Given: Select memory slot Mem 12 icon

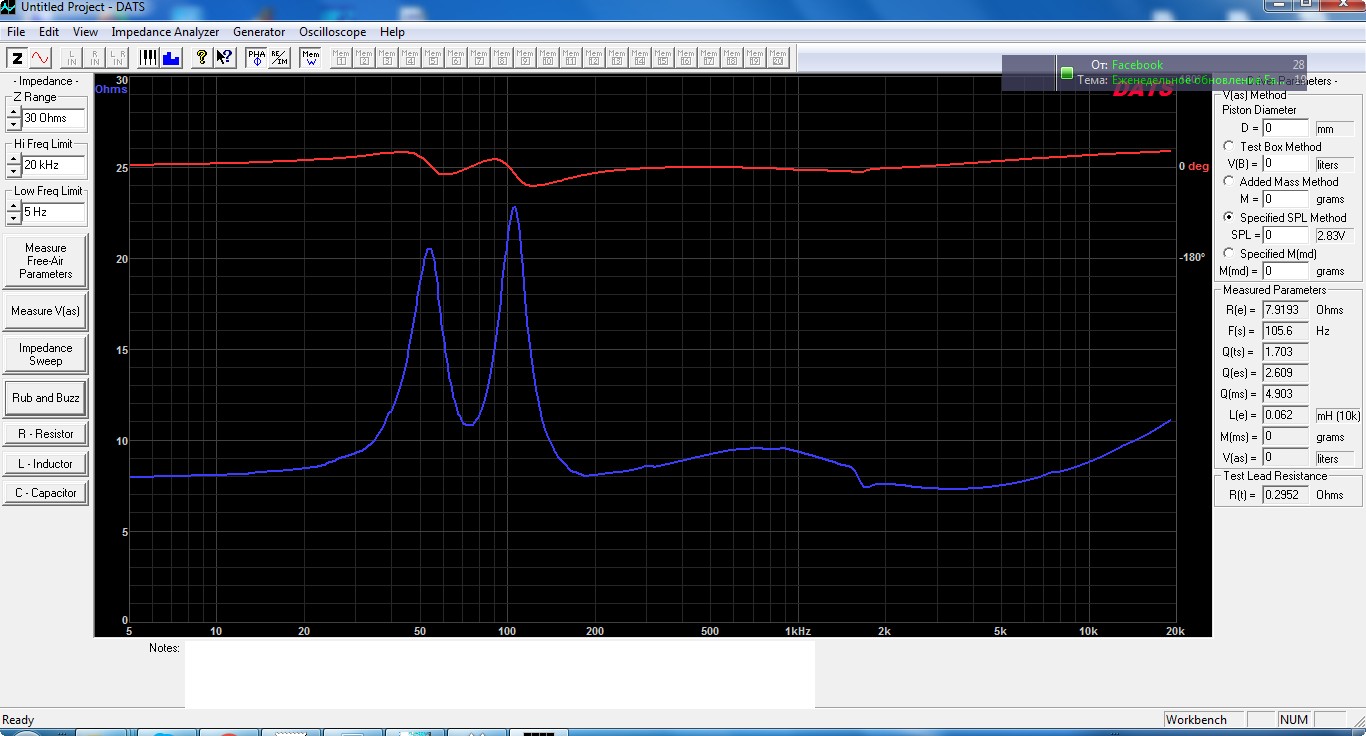Looking at the screenshot, I should [594, 58].
